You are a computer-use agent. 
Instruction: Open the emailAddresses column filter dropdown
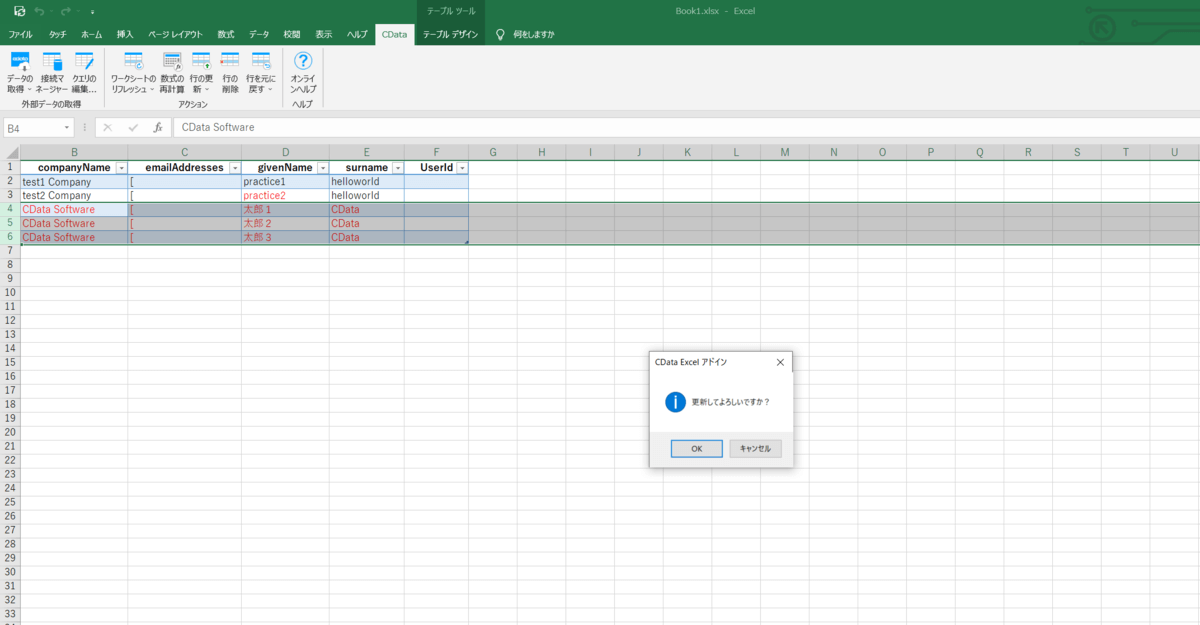(x=235, y=168)
